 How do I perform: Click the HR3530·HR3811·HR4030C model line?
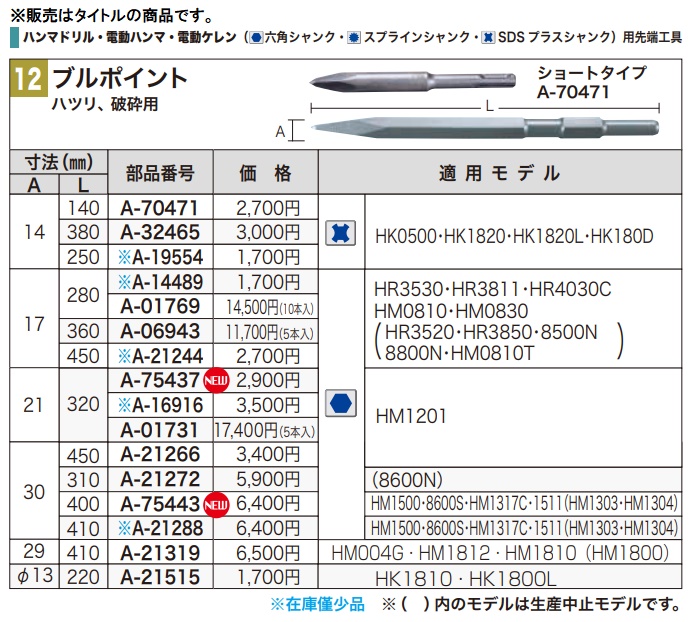[x=493, y=290]
